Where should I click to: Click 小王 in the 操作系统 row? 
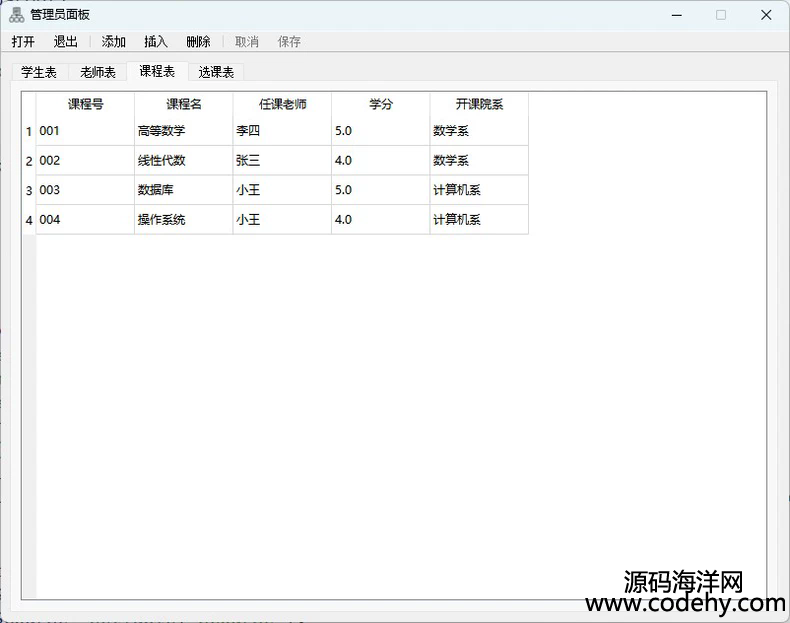282,220
